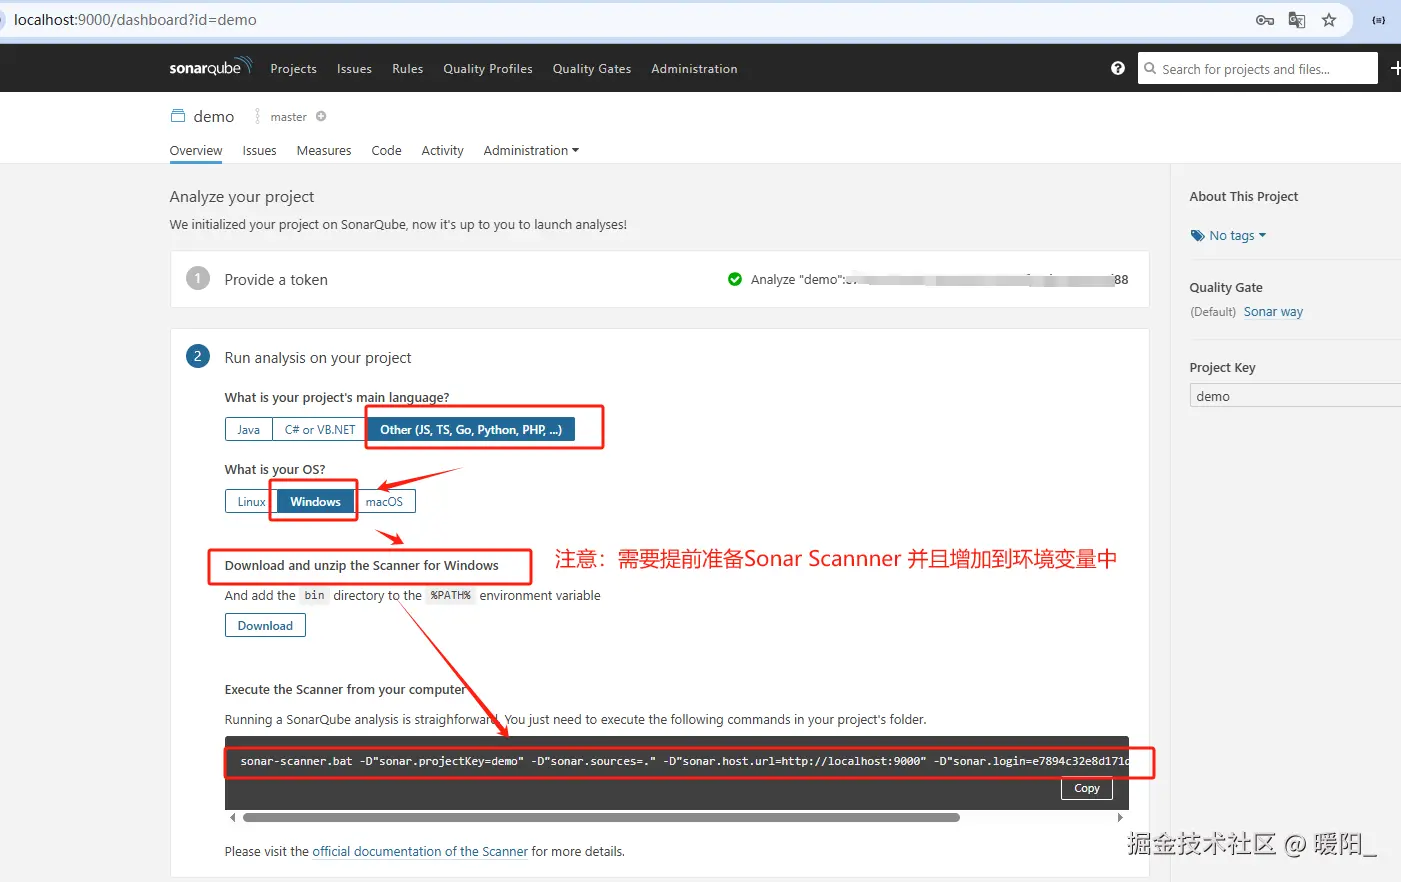This screenshot has height=882, width=1401.
Task: Click the Download scanner button
Action: [265, 626]
